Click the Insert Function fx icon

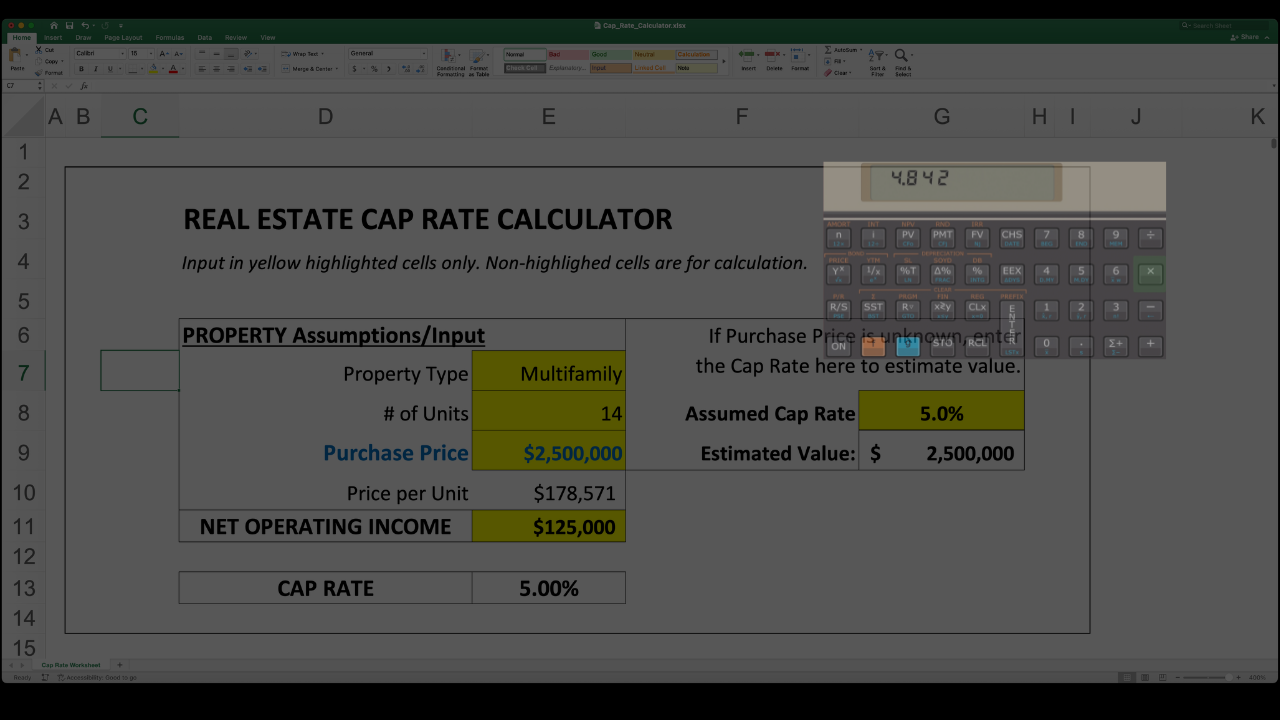pyautogui.click(x=84, y=86)
